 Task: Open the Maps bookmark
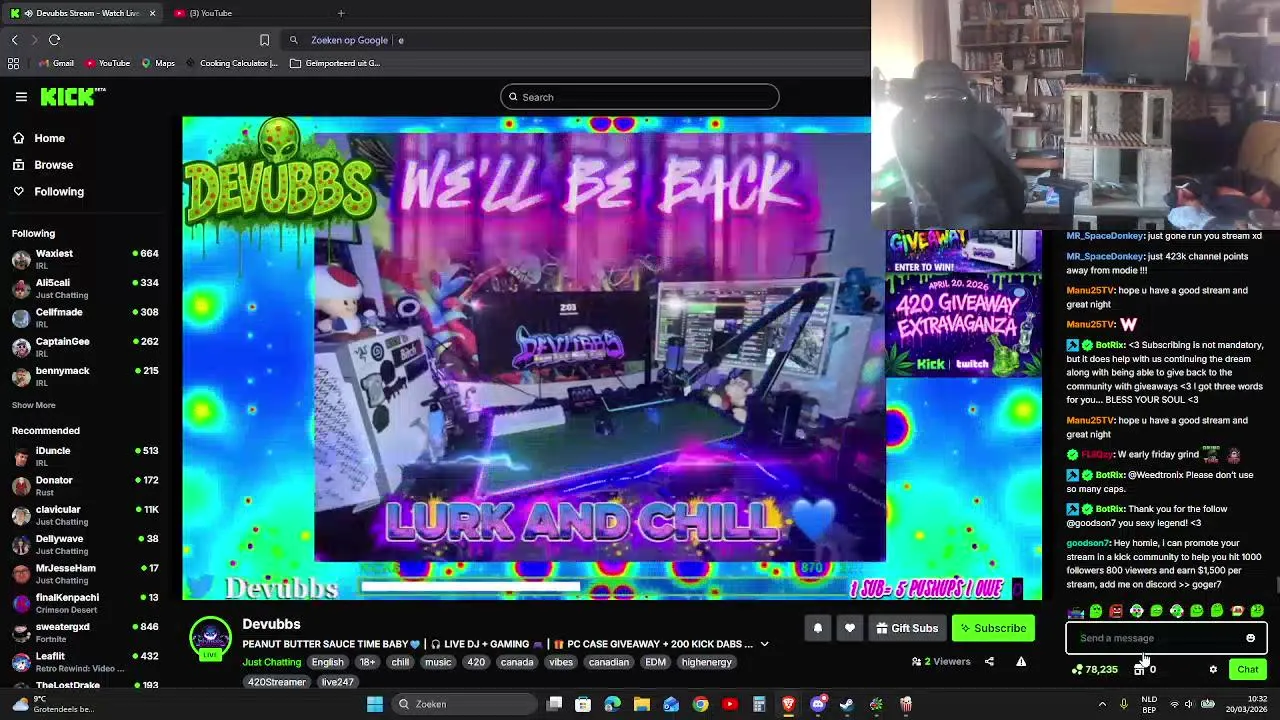[158, 63]
